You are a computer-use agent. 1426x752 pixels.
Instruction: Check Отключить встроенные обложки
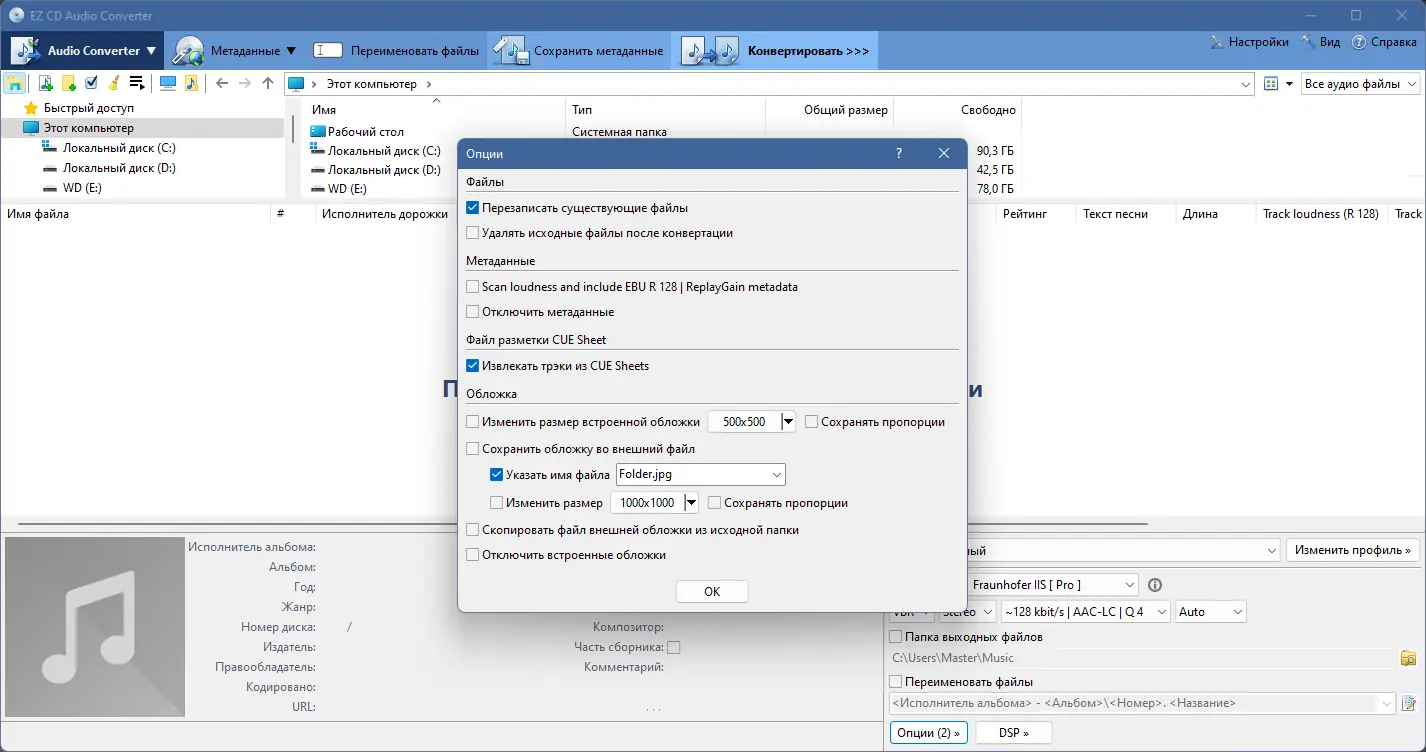(473, 555)
